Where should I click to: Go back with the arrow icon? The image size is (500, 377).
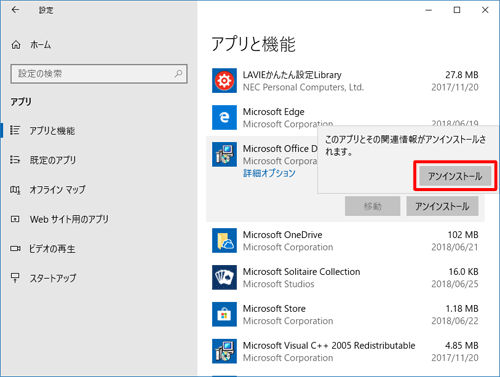pos(15,10)
